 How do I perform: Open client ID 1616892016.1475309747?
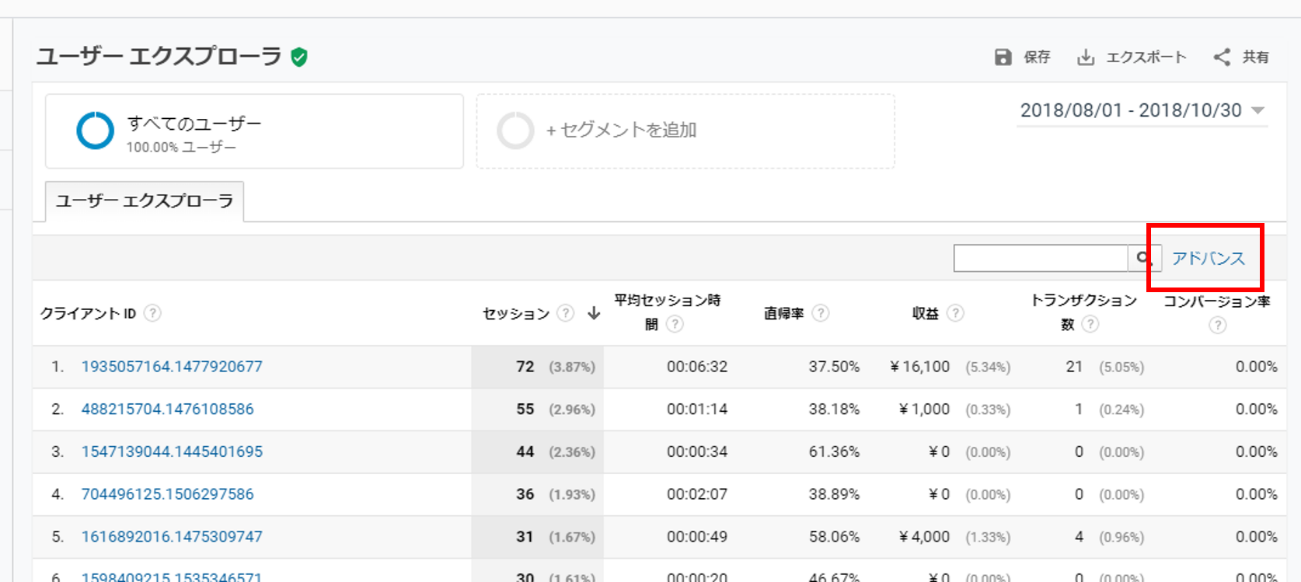172,537
